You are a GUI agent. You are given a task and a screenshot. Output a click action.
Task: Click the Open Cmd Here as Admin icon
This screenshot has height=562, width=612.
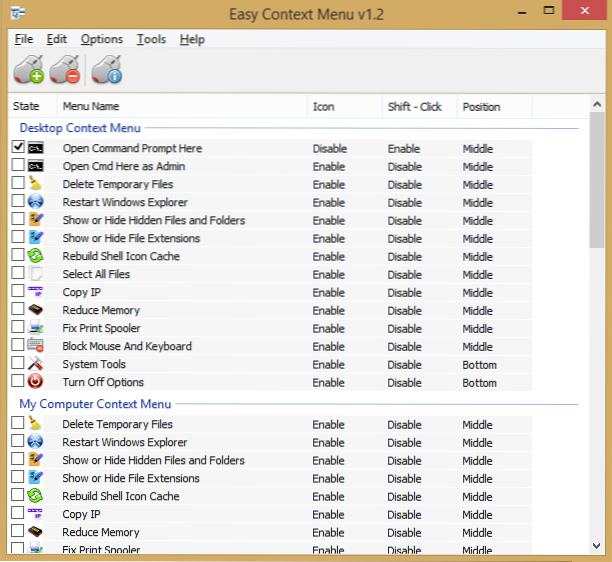[x=36, y=166]
